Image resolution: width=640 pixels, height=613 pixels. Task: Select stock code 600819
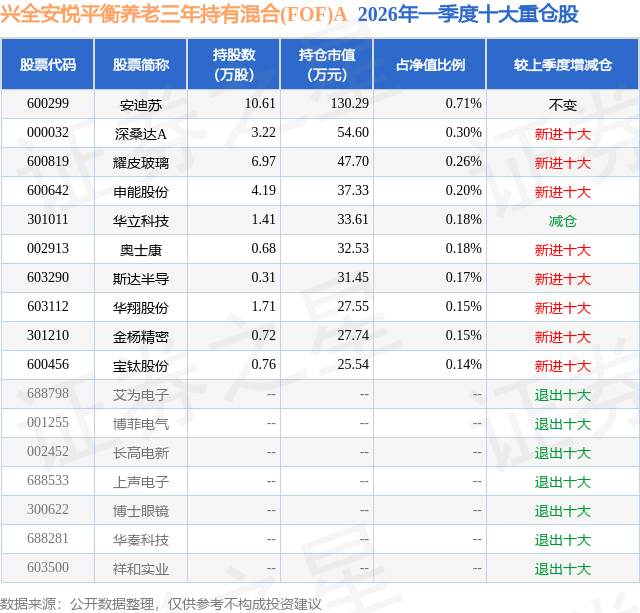(x=48, y=161)
